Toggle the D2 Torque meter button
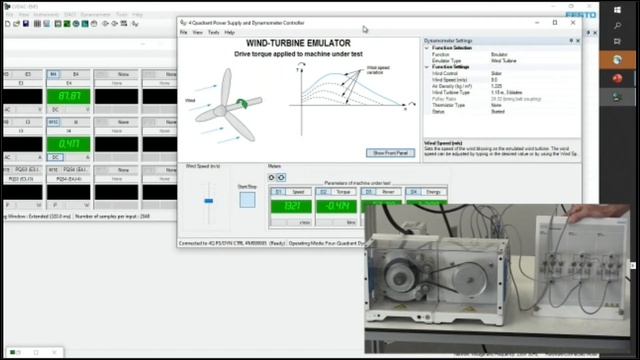 pos(324,192)
